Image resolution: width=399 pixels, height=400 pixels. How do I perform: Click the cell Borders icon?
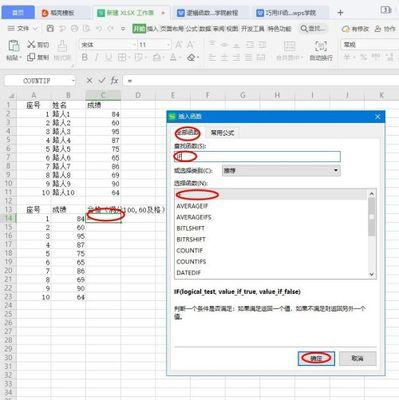pos(121,58)
